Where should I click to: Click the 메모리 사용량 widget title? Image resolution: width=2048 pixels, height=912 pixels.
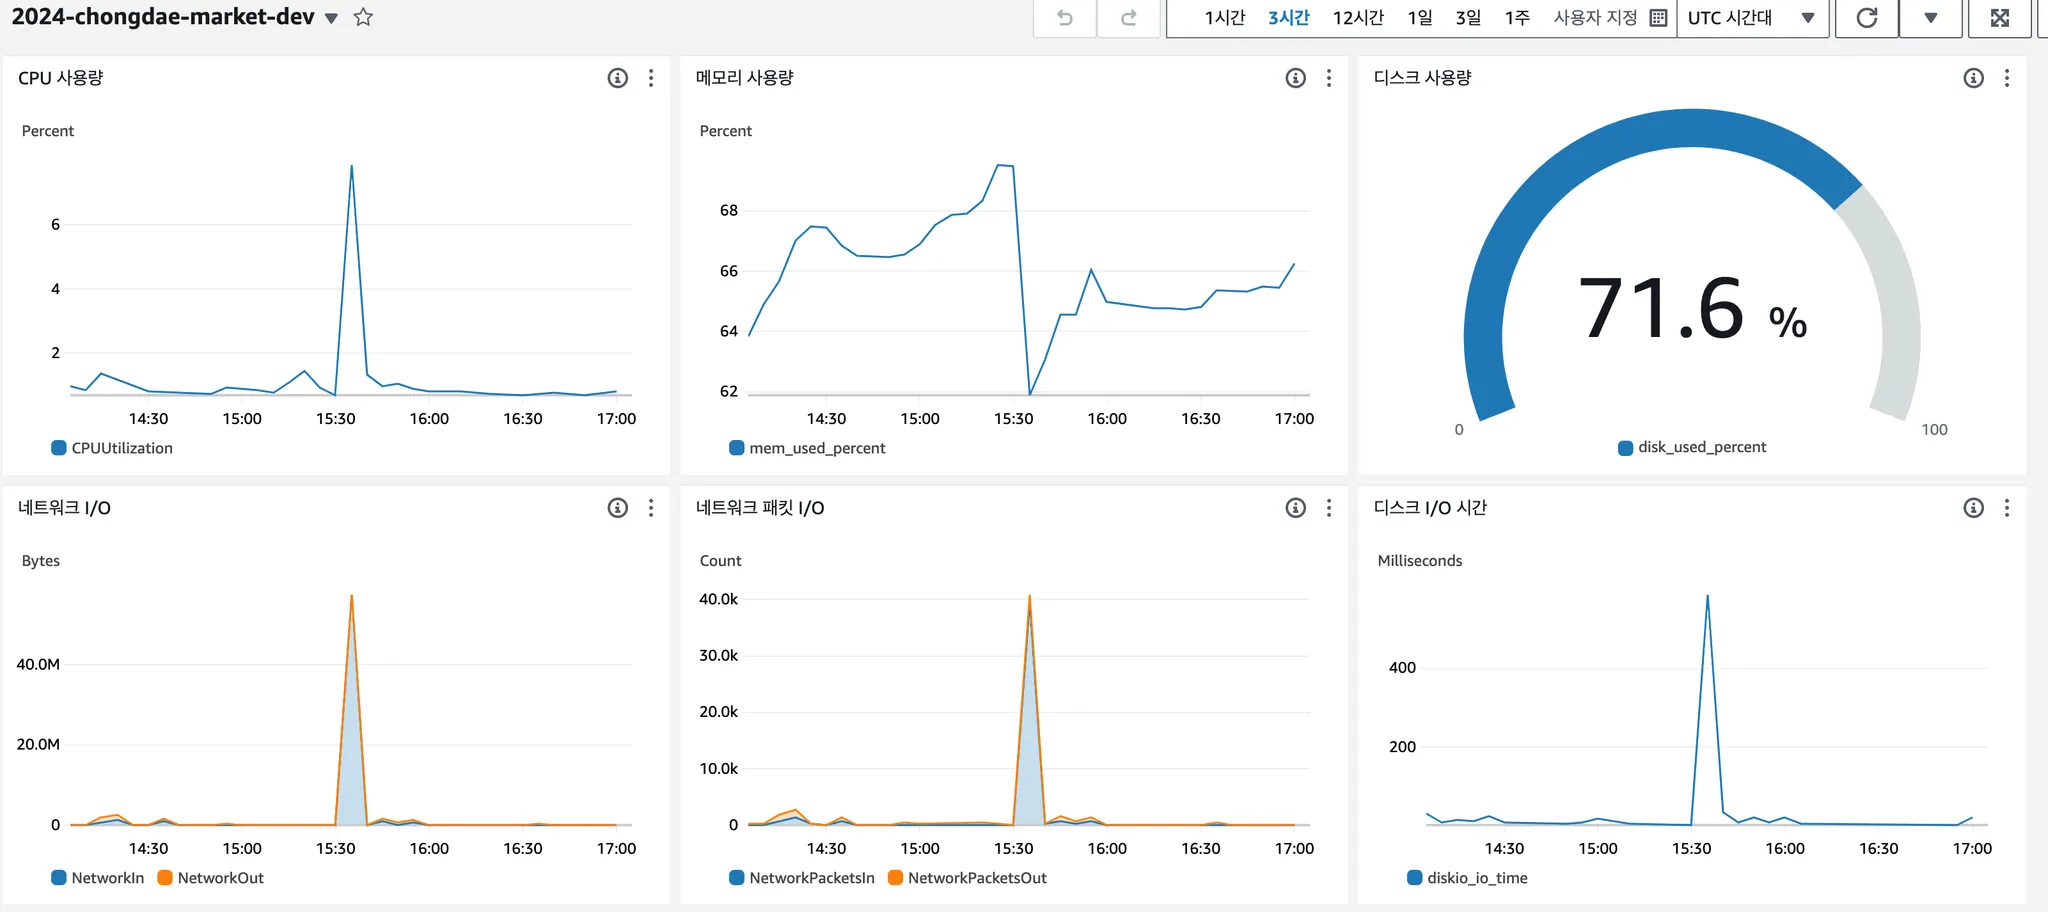tap(745, 78)
